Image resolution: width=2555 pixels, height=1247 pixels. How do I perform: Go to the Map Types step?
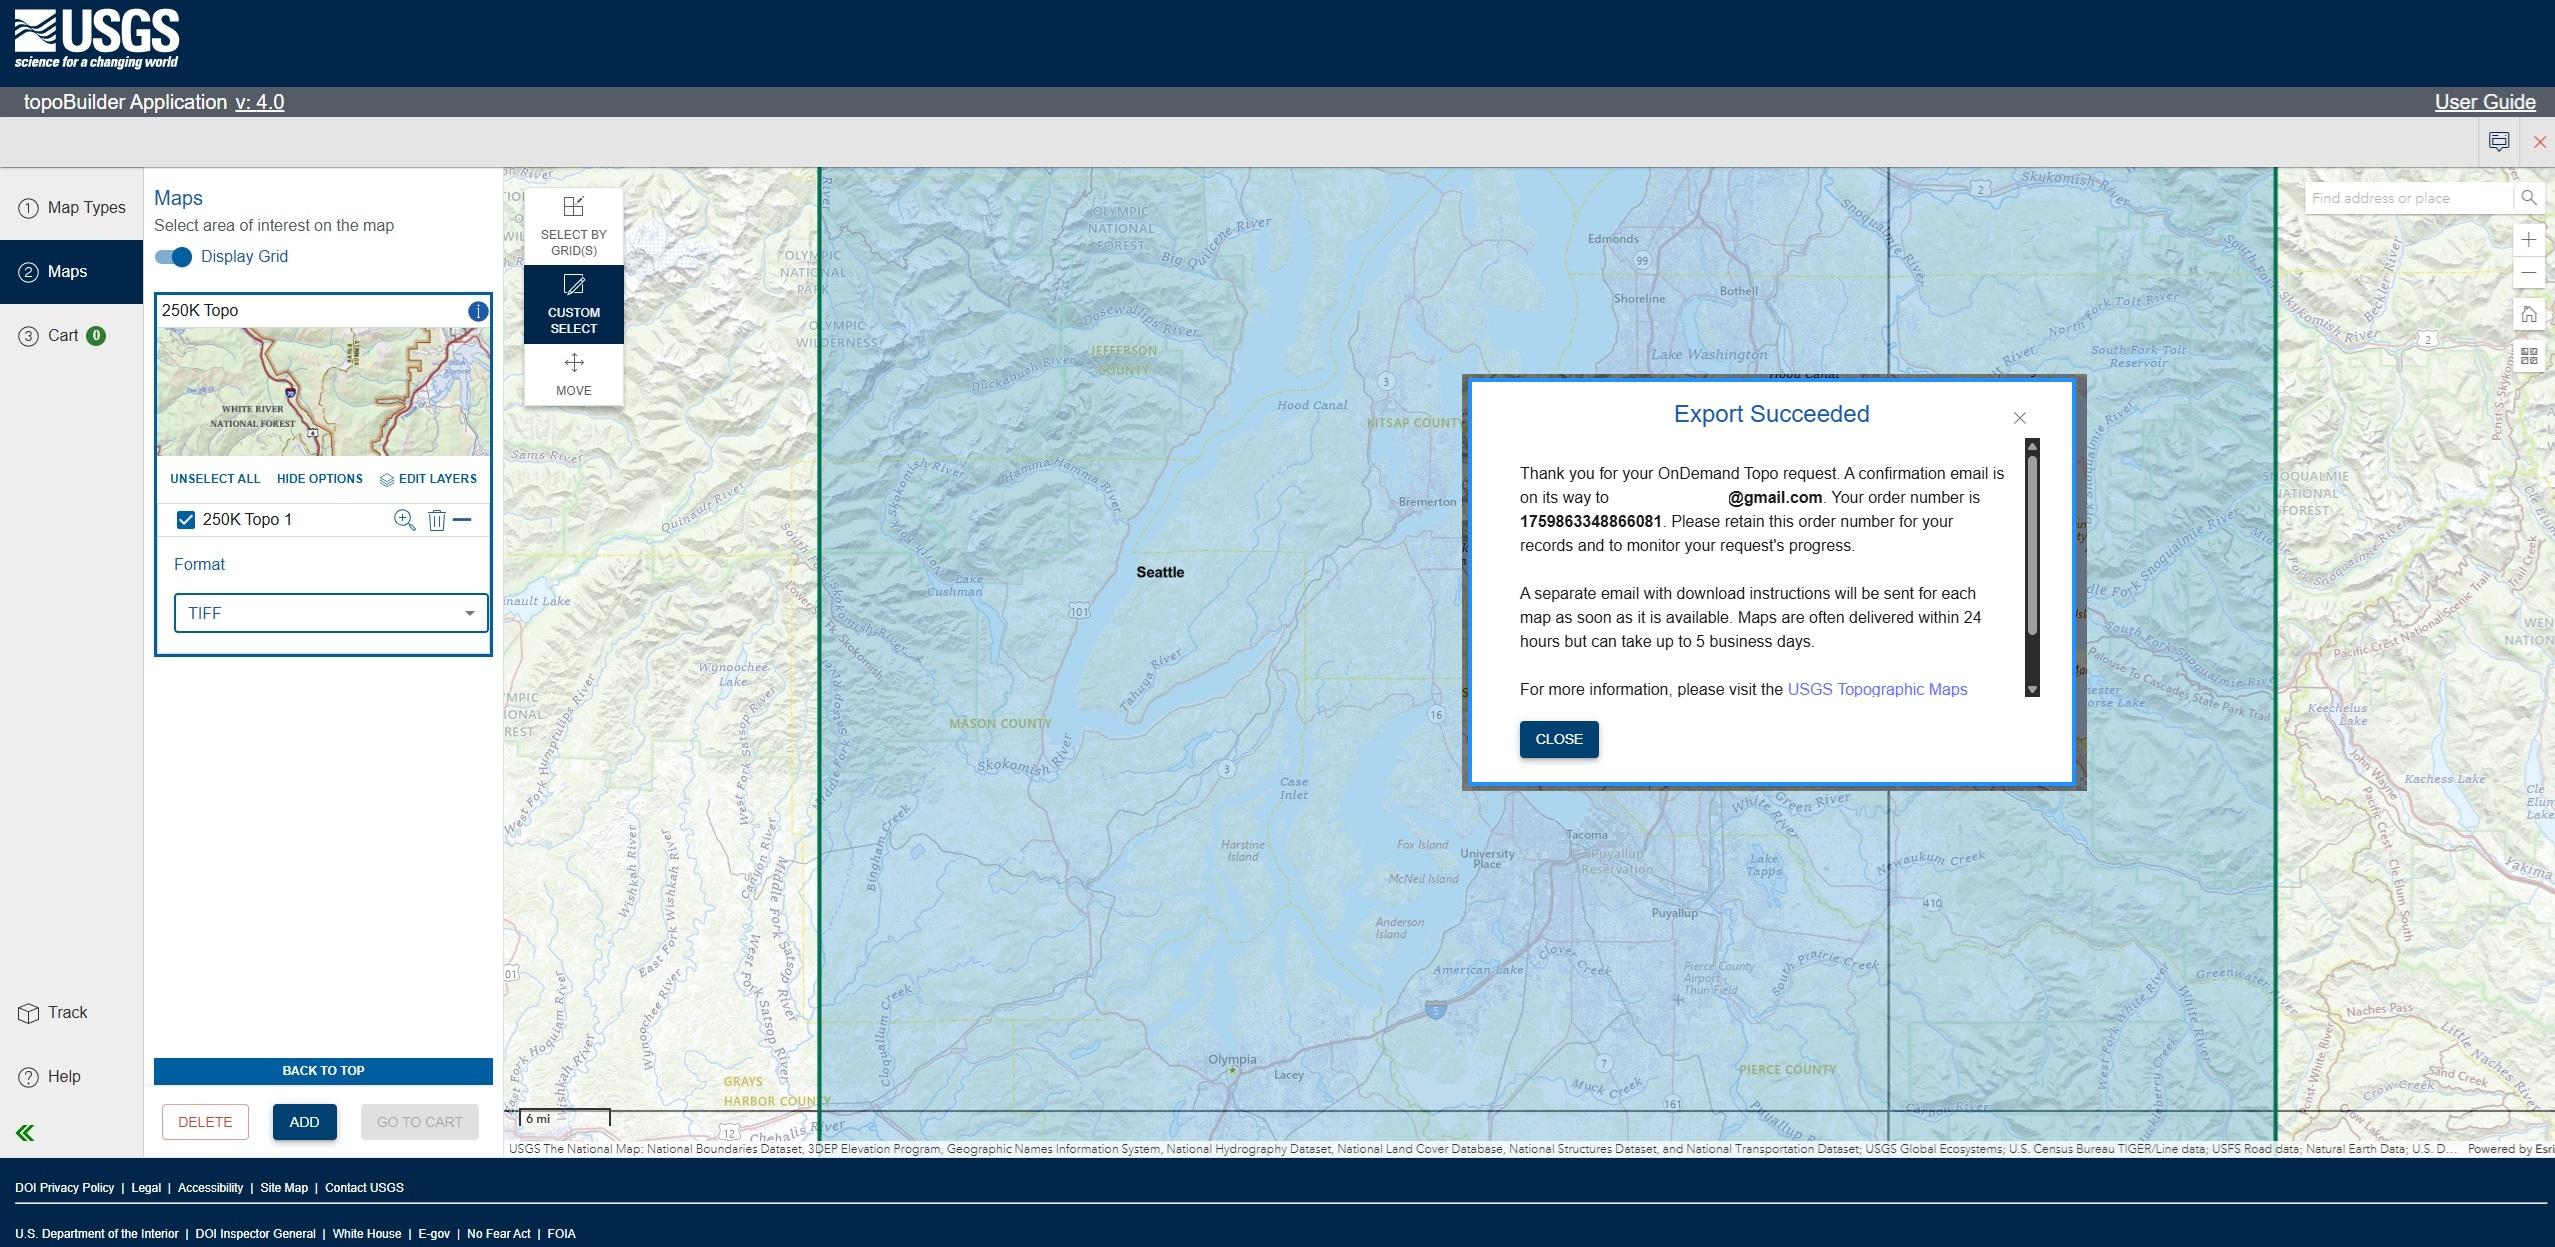point(72,208)
